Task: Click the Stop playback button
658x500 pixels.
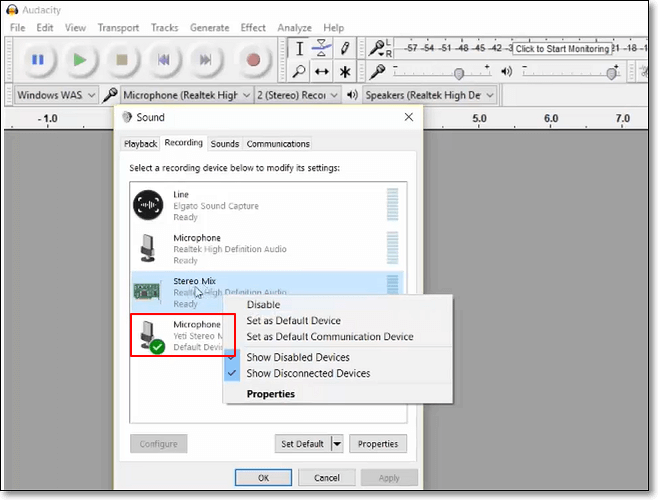Action: pos(122,60)
